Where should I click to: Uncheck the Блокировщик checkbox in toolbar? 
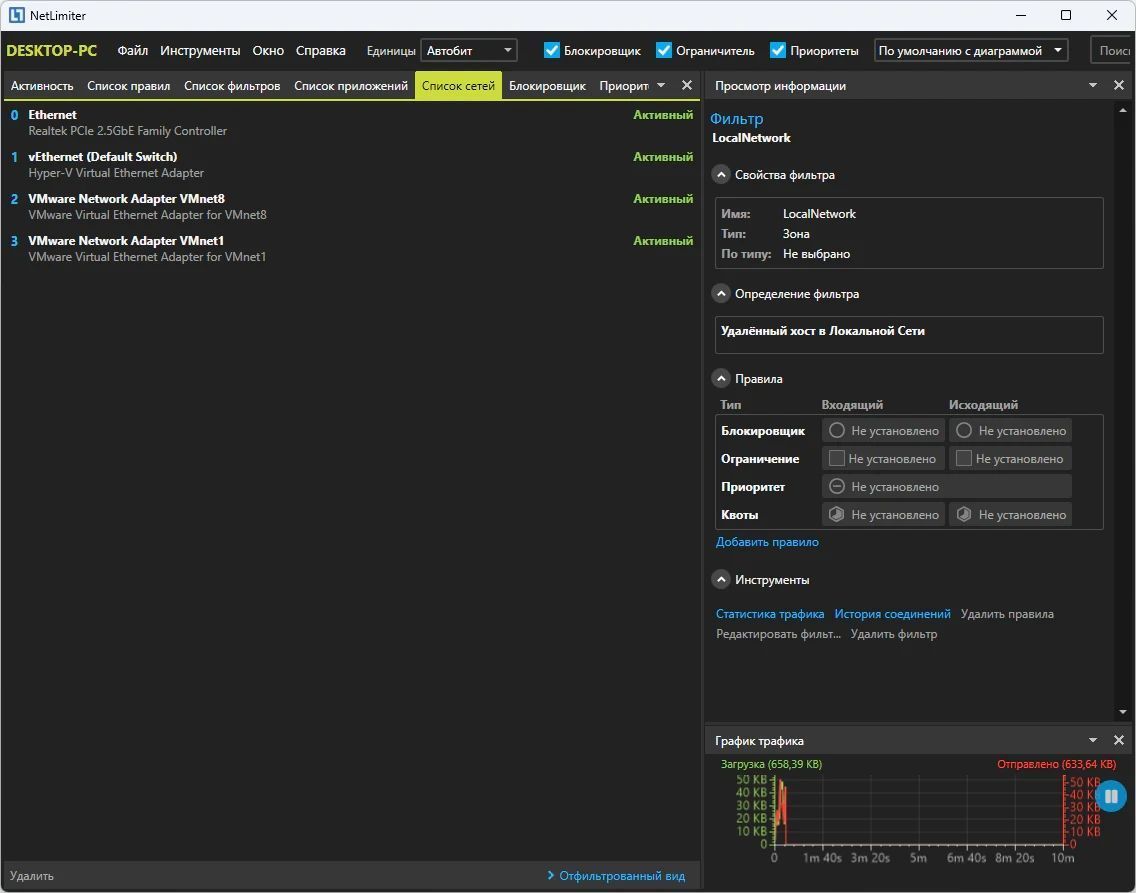click(552, 51)
